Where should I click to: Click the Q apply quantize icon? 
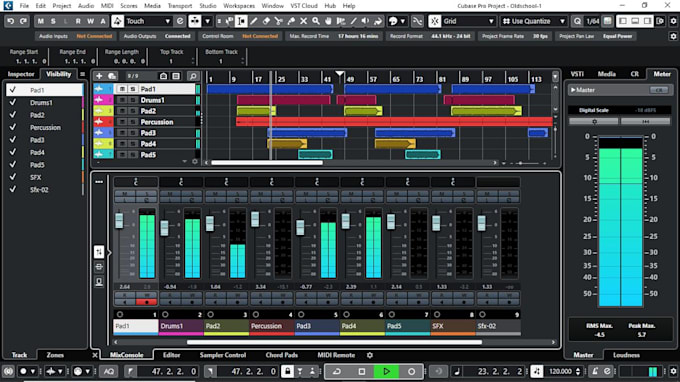(577, 21)
